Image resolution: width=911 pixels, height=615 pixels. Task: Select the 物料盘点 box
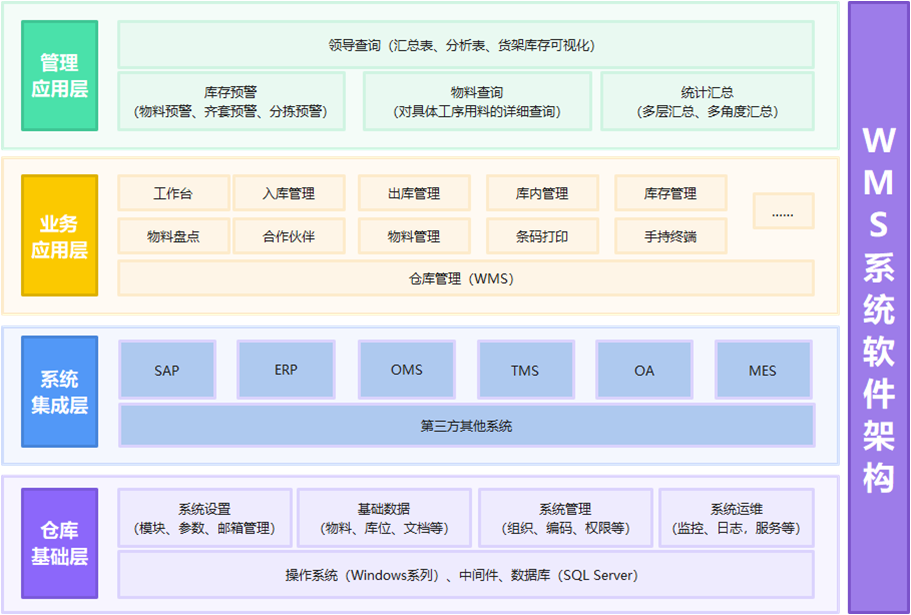pyautogui.click(x=174, y=236)
